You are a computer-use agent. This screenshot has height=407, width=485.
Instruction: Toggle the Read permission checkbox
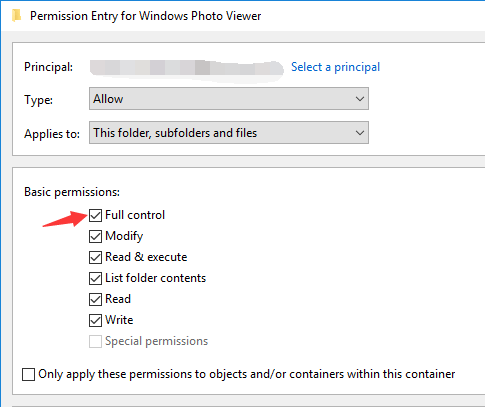tap(95, 299)
